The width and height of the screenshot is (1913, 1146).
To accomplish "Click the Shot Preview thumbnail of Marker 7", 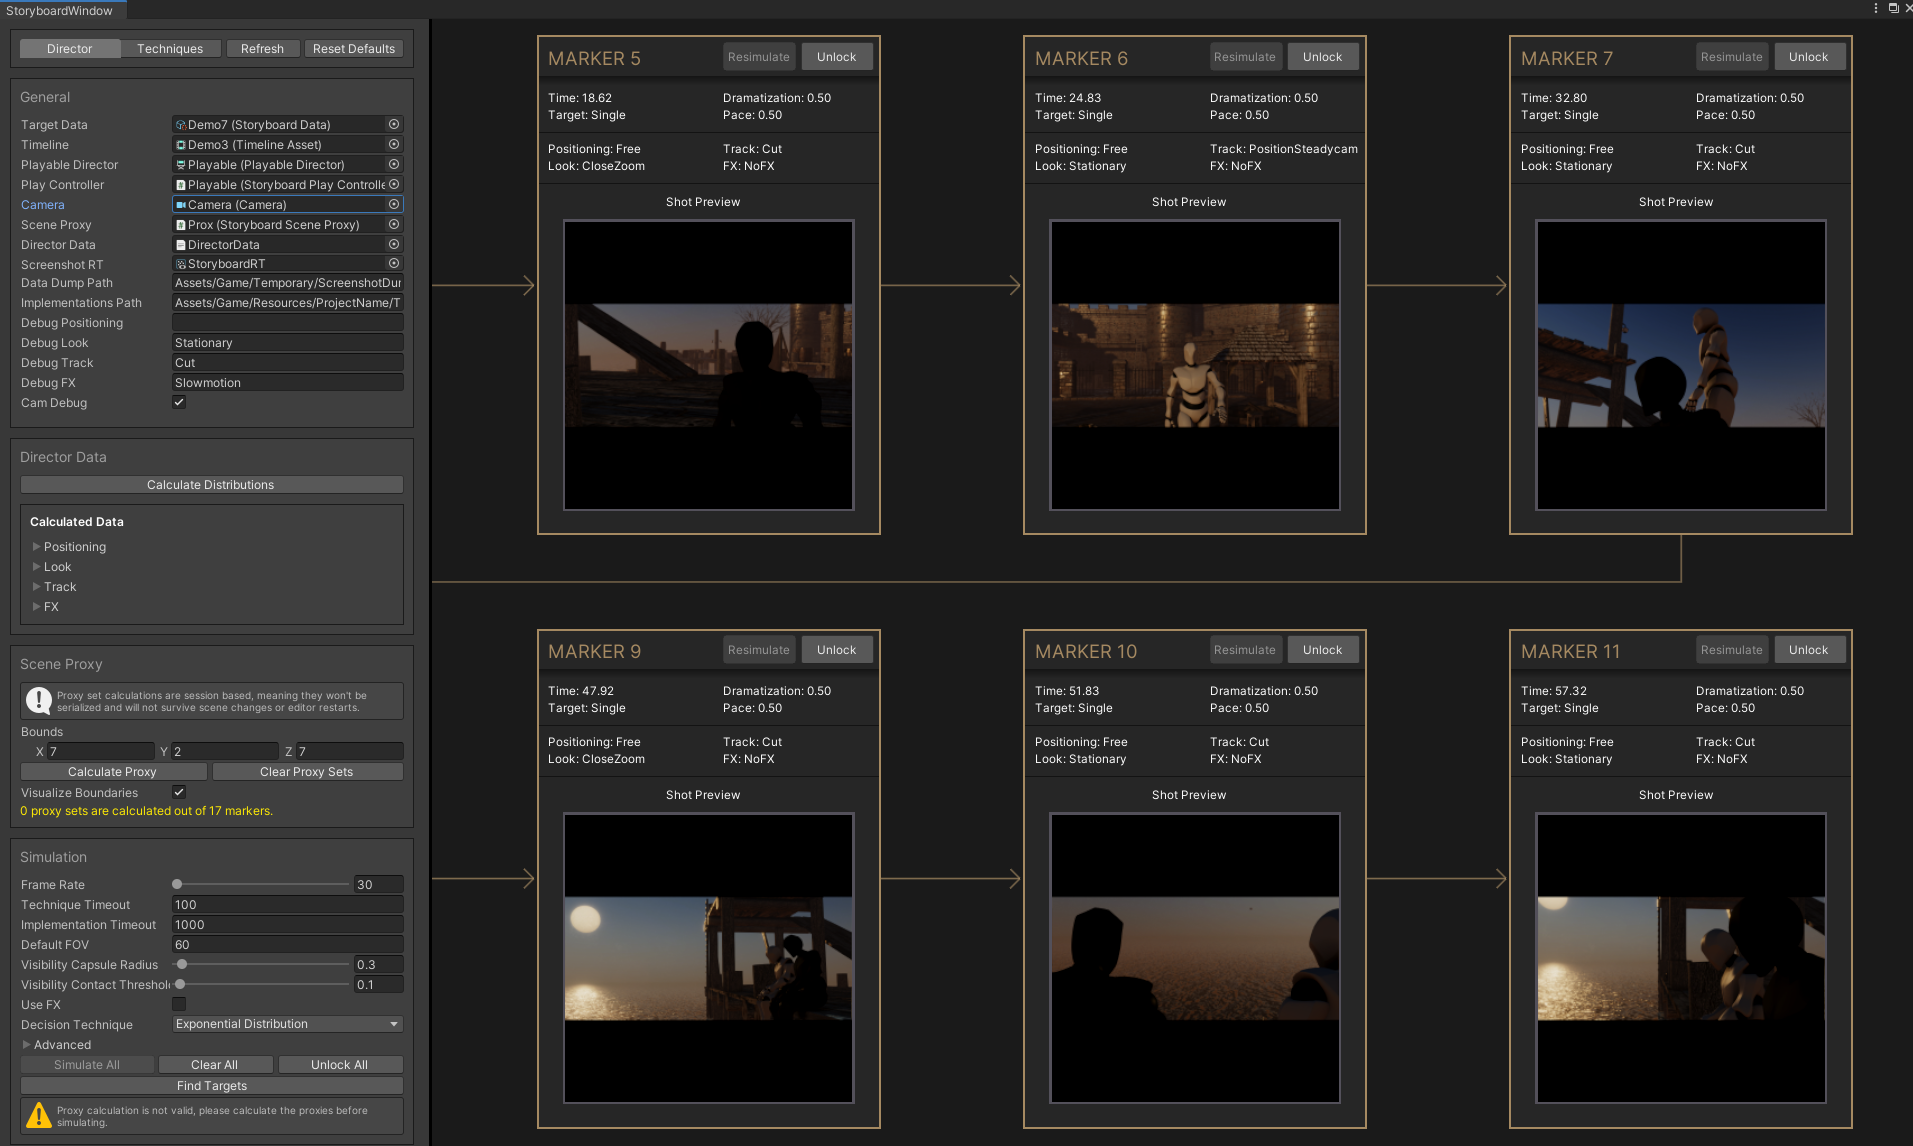I will click(1680, 366).
